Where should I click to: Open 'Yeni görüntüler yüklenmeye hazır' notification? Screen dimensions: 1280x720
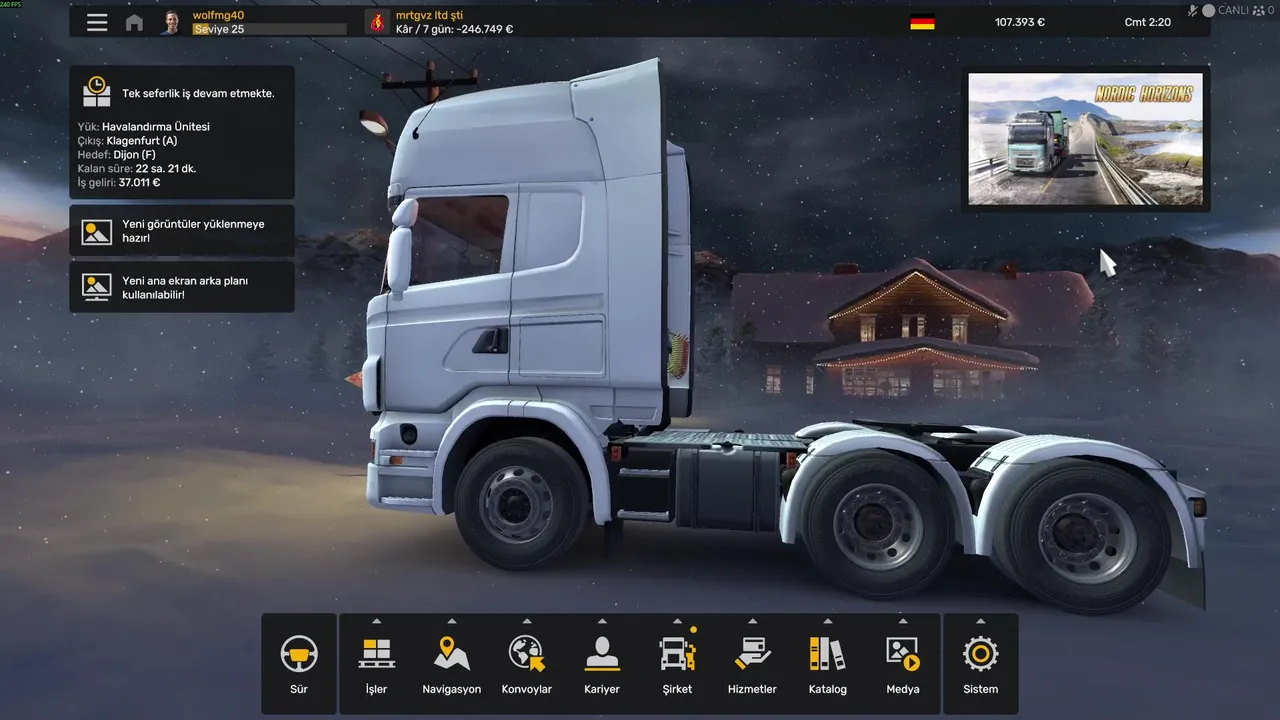(182, 231)
